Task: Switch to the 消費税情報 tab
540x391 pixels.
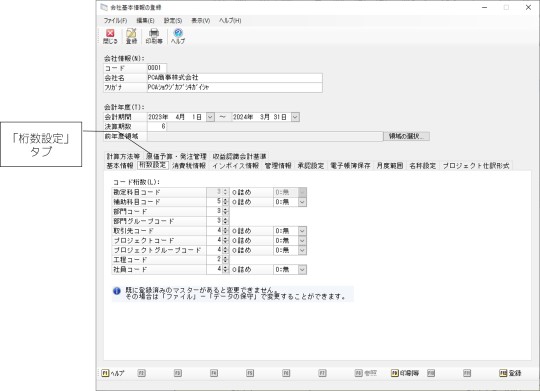Action: tap(189, 166)
